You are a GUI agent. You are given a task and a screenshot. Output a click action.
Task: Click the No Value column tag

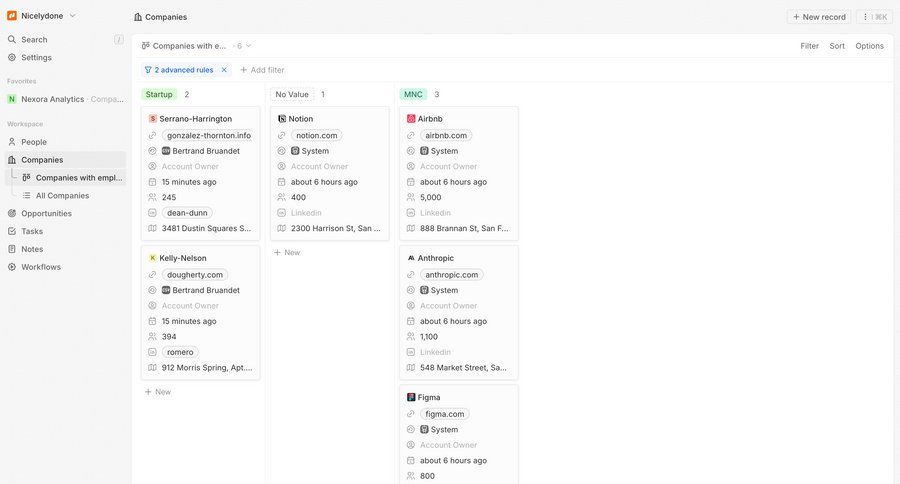[292, 94]
